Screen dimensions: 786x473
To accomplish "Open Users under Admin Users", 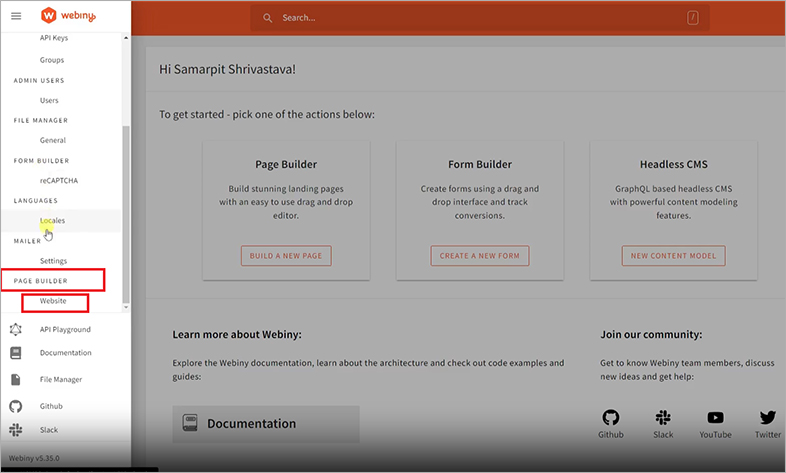I will pyautogui.click(x=49, y=100).
